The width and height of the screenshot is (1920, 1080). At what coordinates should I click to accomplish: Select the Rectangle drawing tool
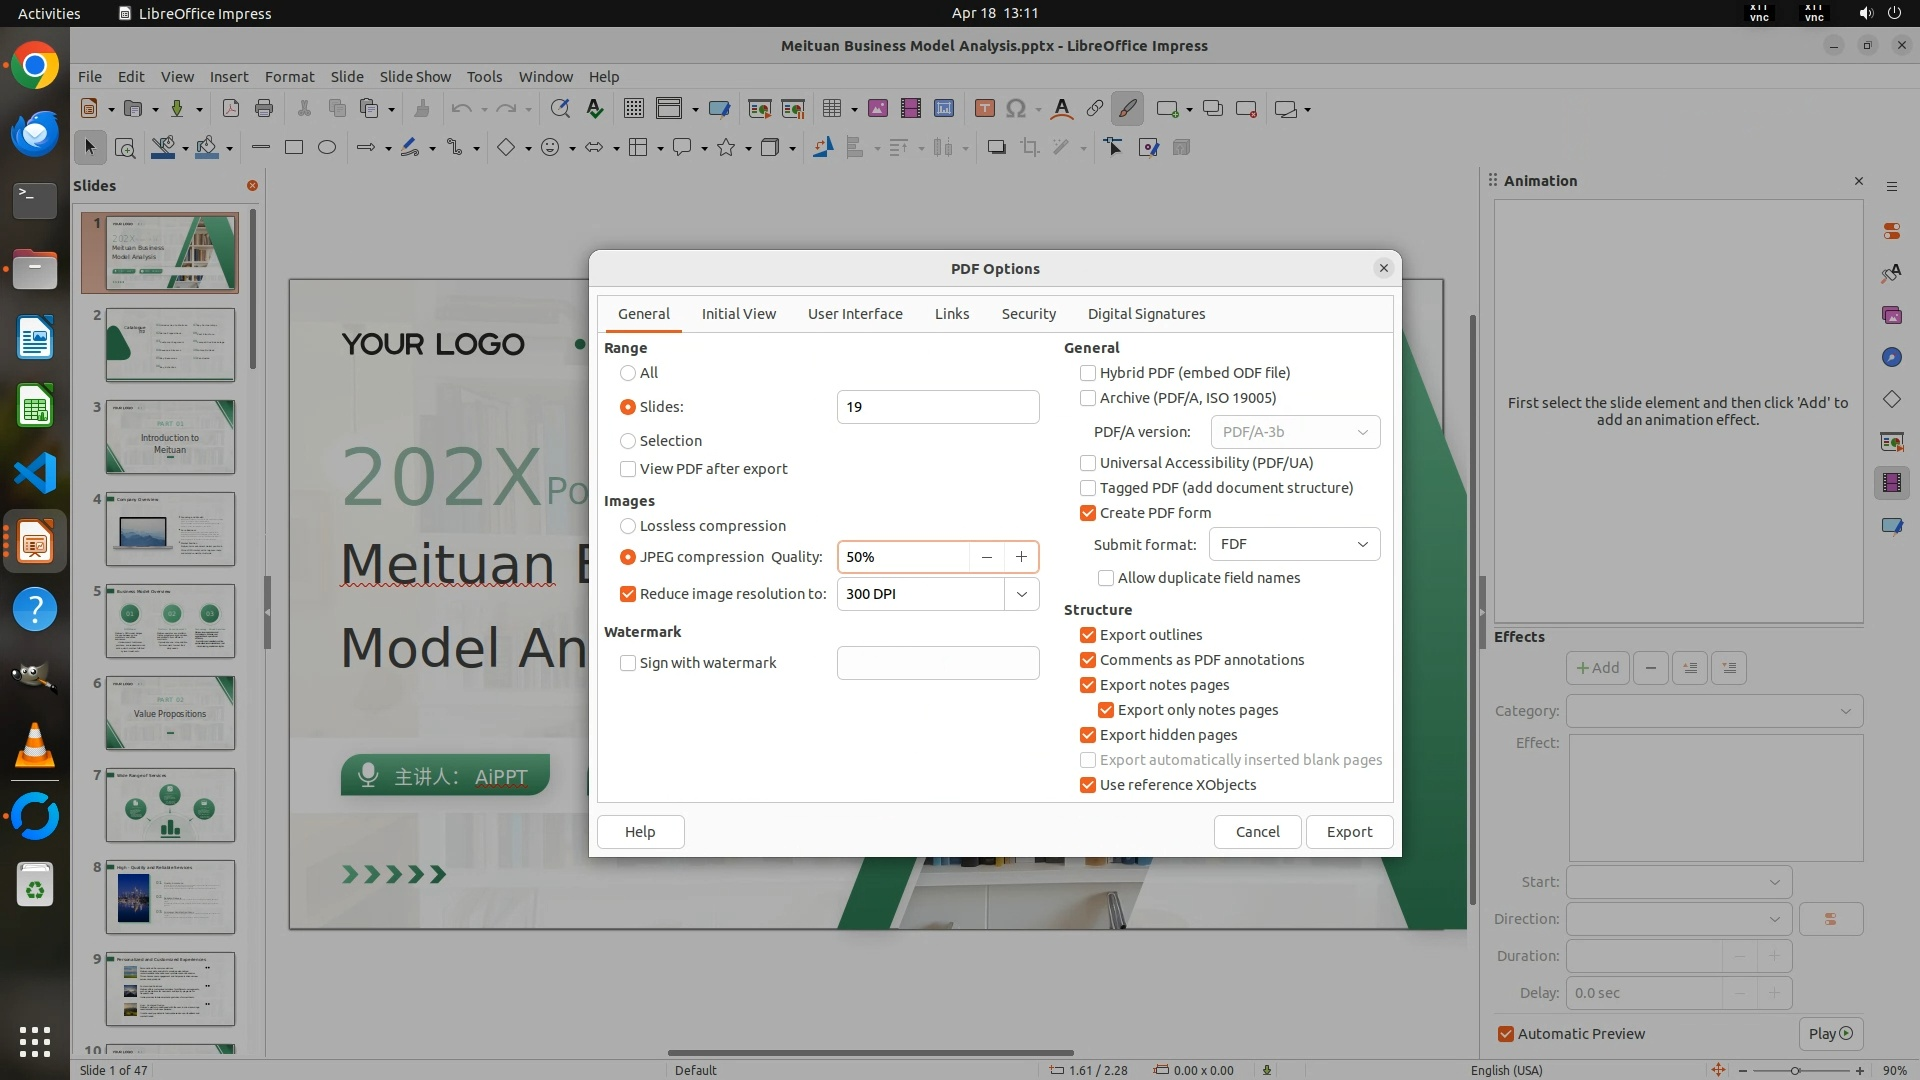294,148
